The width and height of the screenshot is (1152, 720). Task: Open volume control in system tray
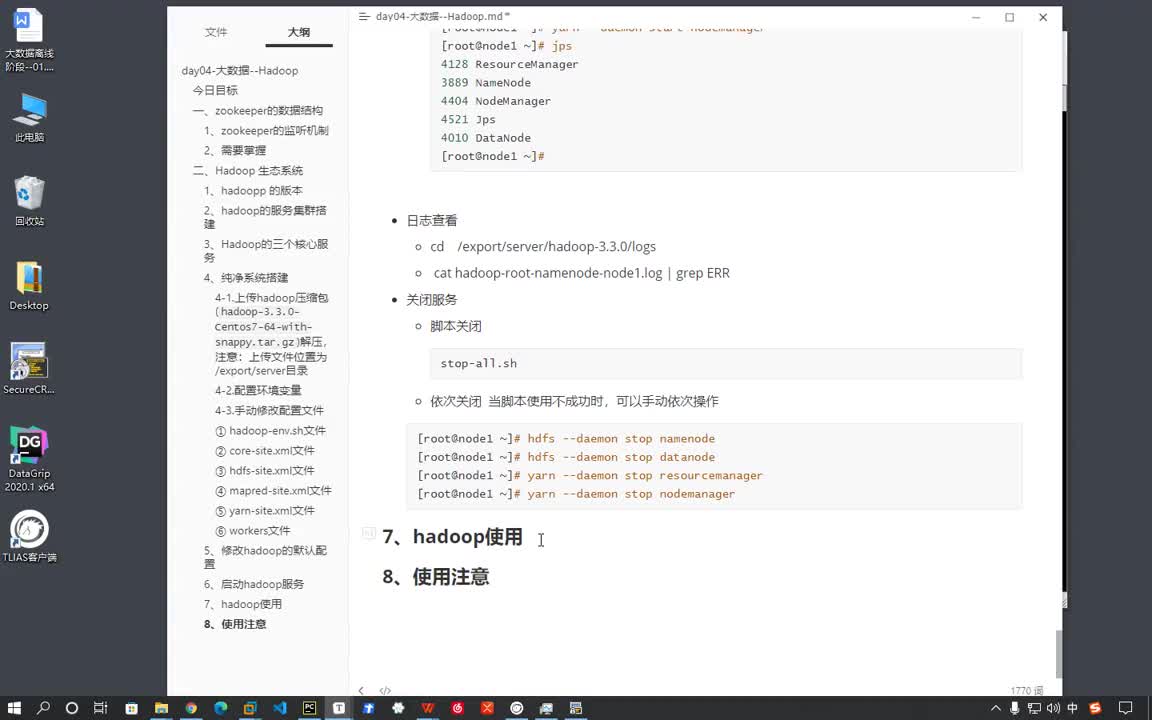pos(1053,708)
